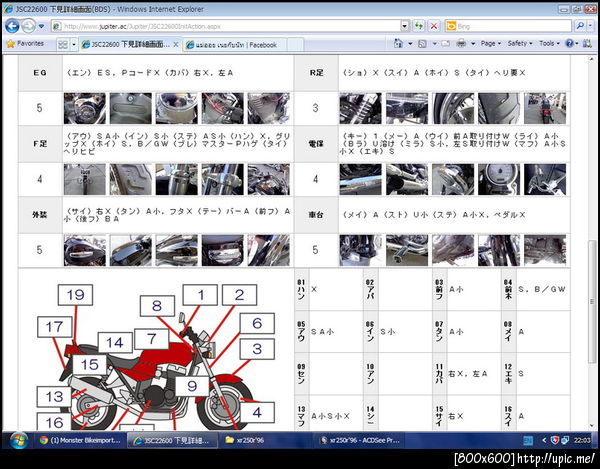Screen dimensions: 600x469
Task: Click diagram label number 2
Action: 240,295
